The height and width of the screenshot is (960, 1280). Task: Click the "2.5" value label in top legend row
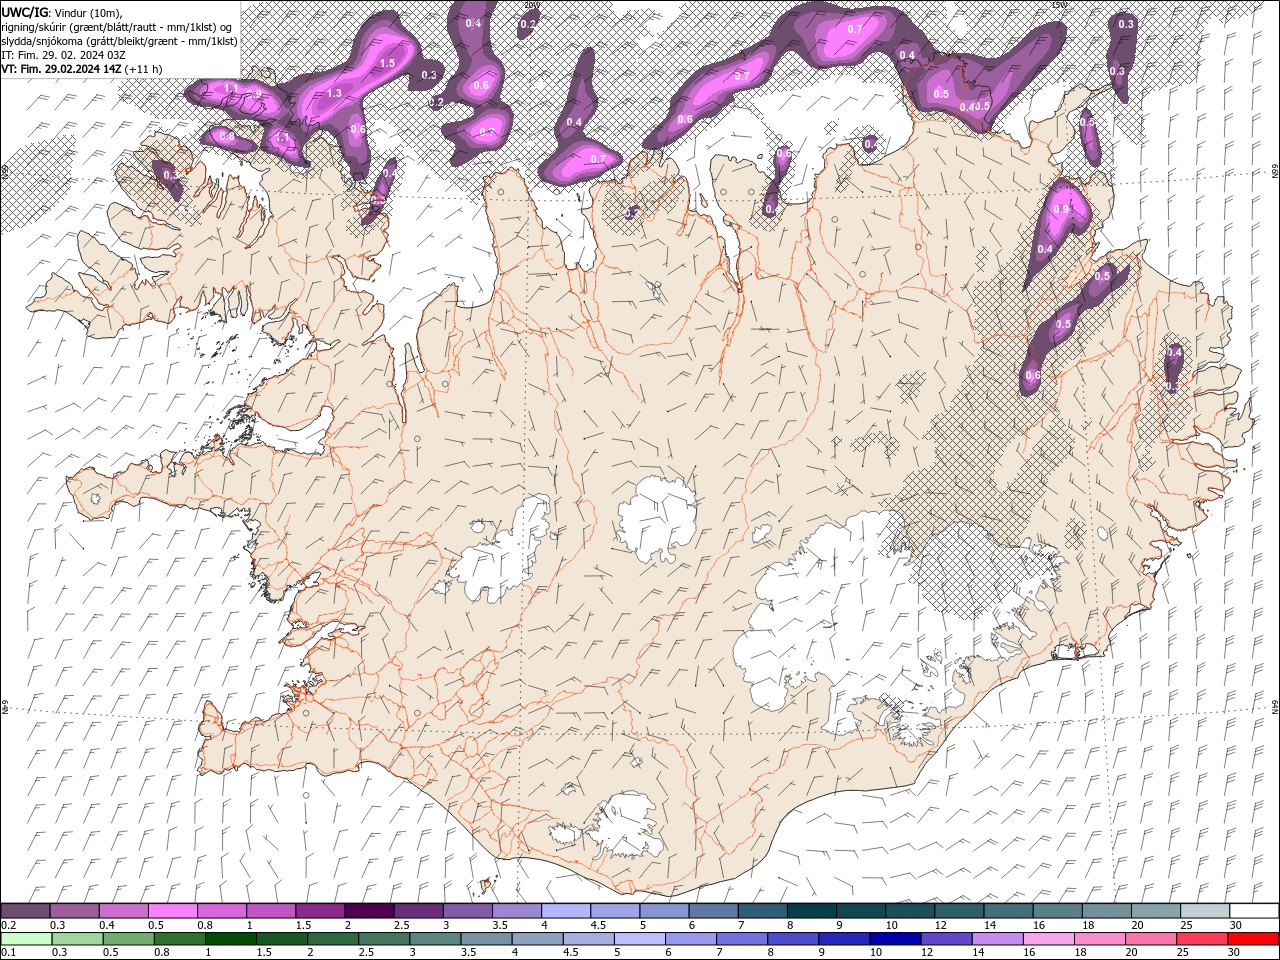click(x=402, y=925)
